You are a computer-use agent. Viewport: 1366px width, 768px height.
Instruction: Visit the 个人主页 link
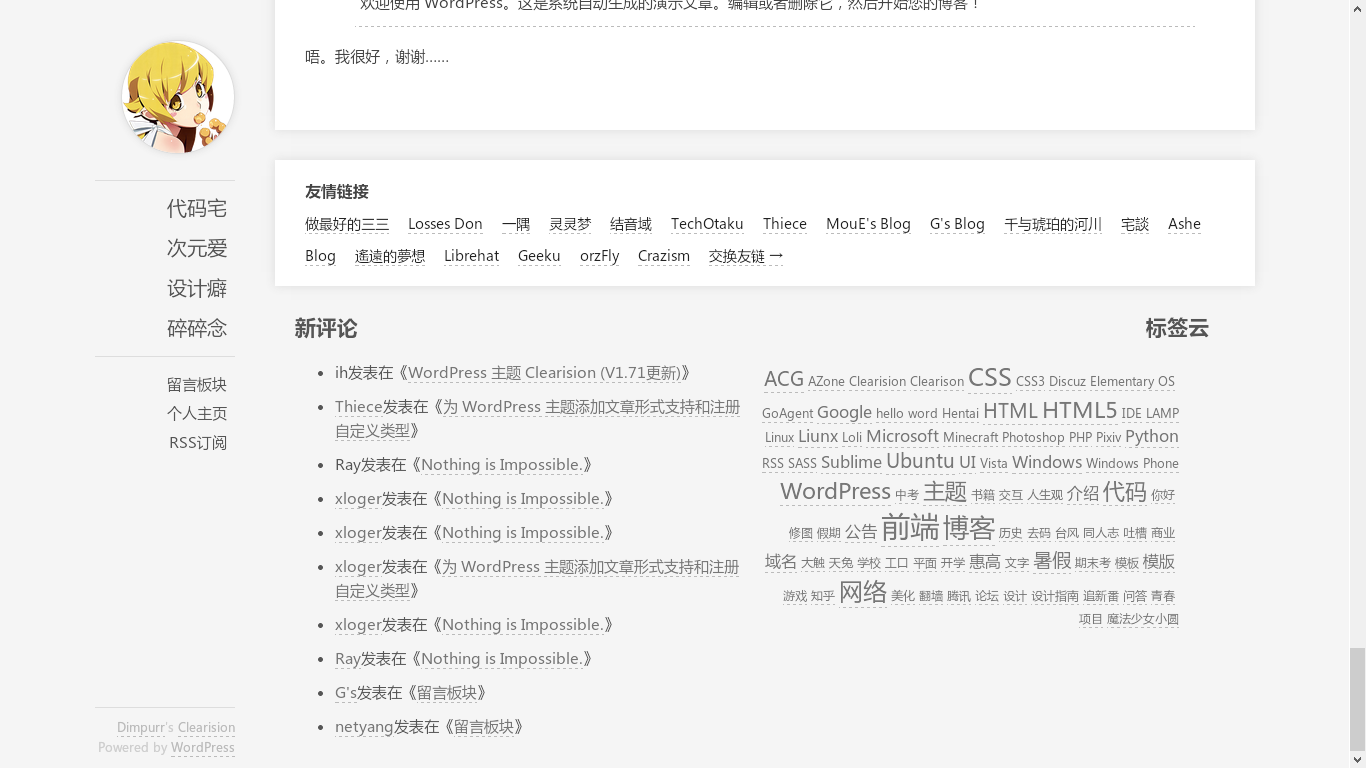(196, 413)
